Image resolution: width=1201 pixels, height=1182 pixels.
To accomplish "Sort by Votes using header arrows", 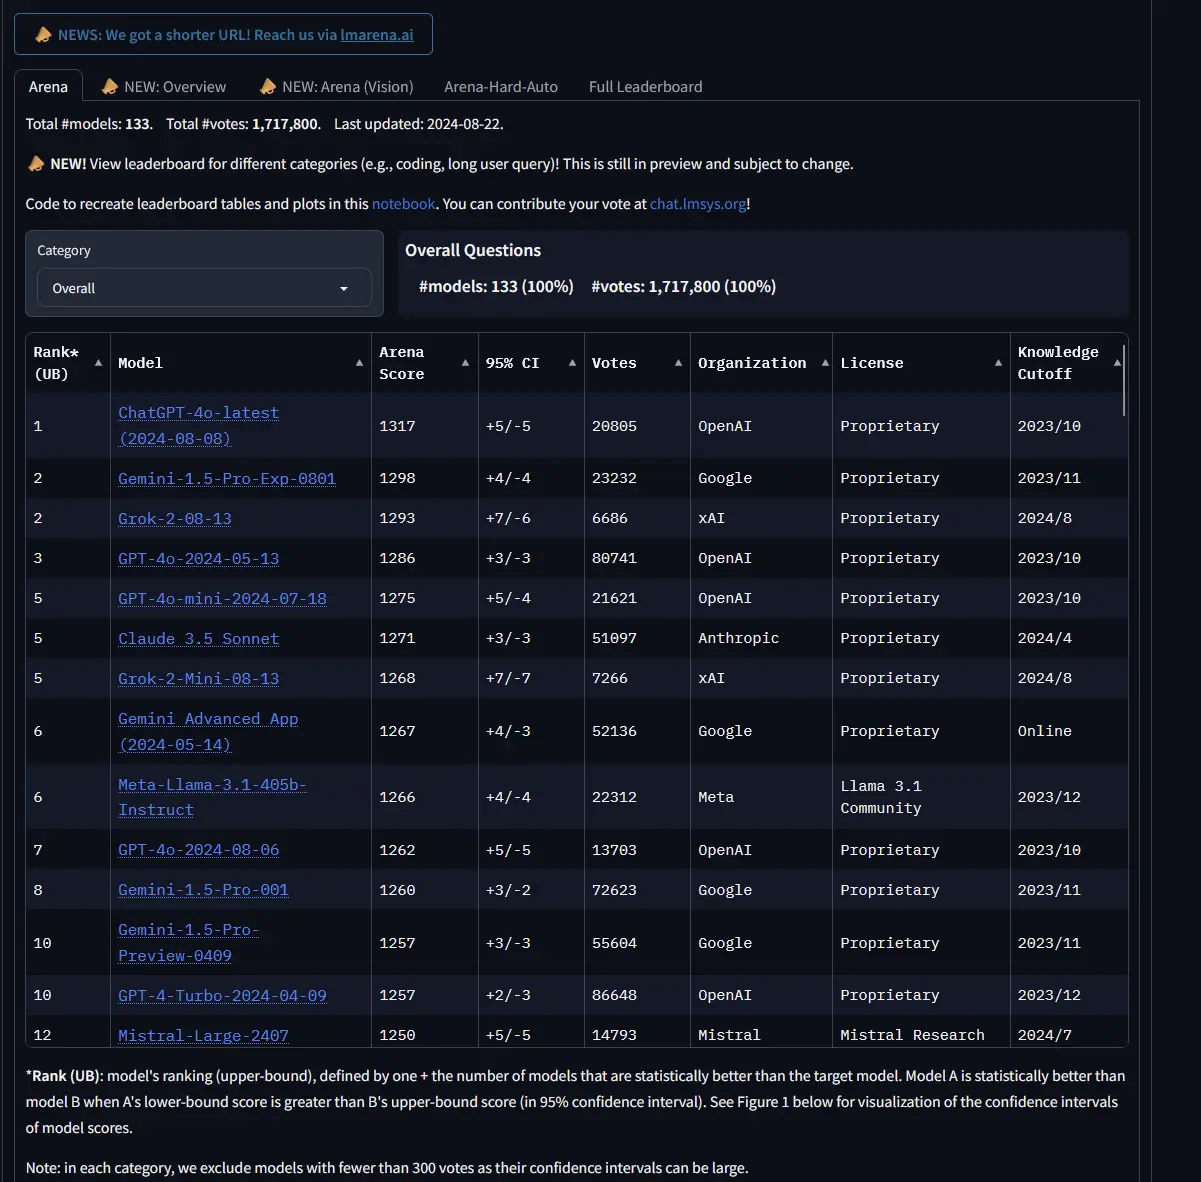I will pyautogui.click(x=678, y=363).
